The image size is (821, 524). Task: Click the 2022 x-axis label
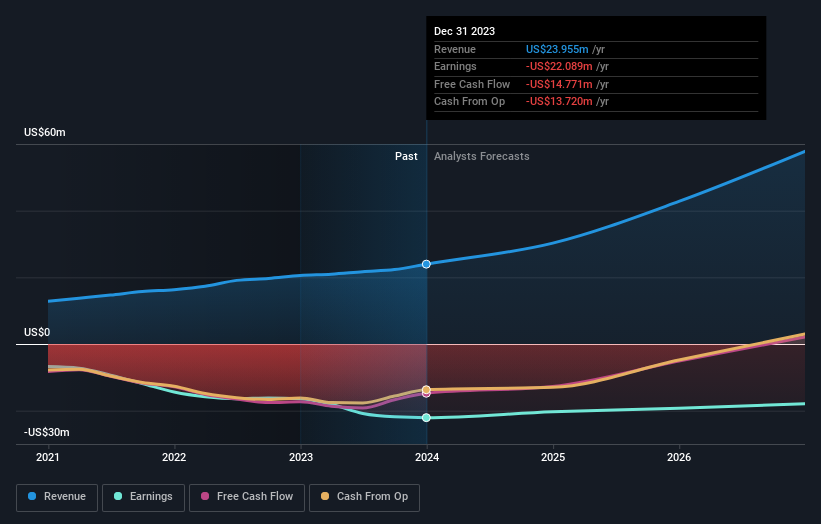click(174, 458)
